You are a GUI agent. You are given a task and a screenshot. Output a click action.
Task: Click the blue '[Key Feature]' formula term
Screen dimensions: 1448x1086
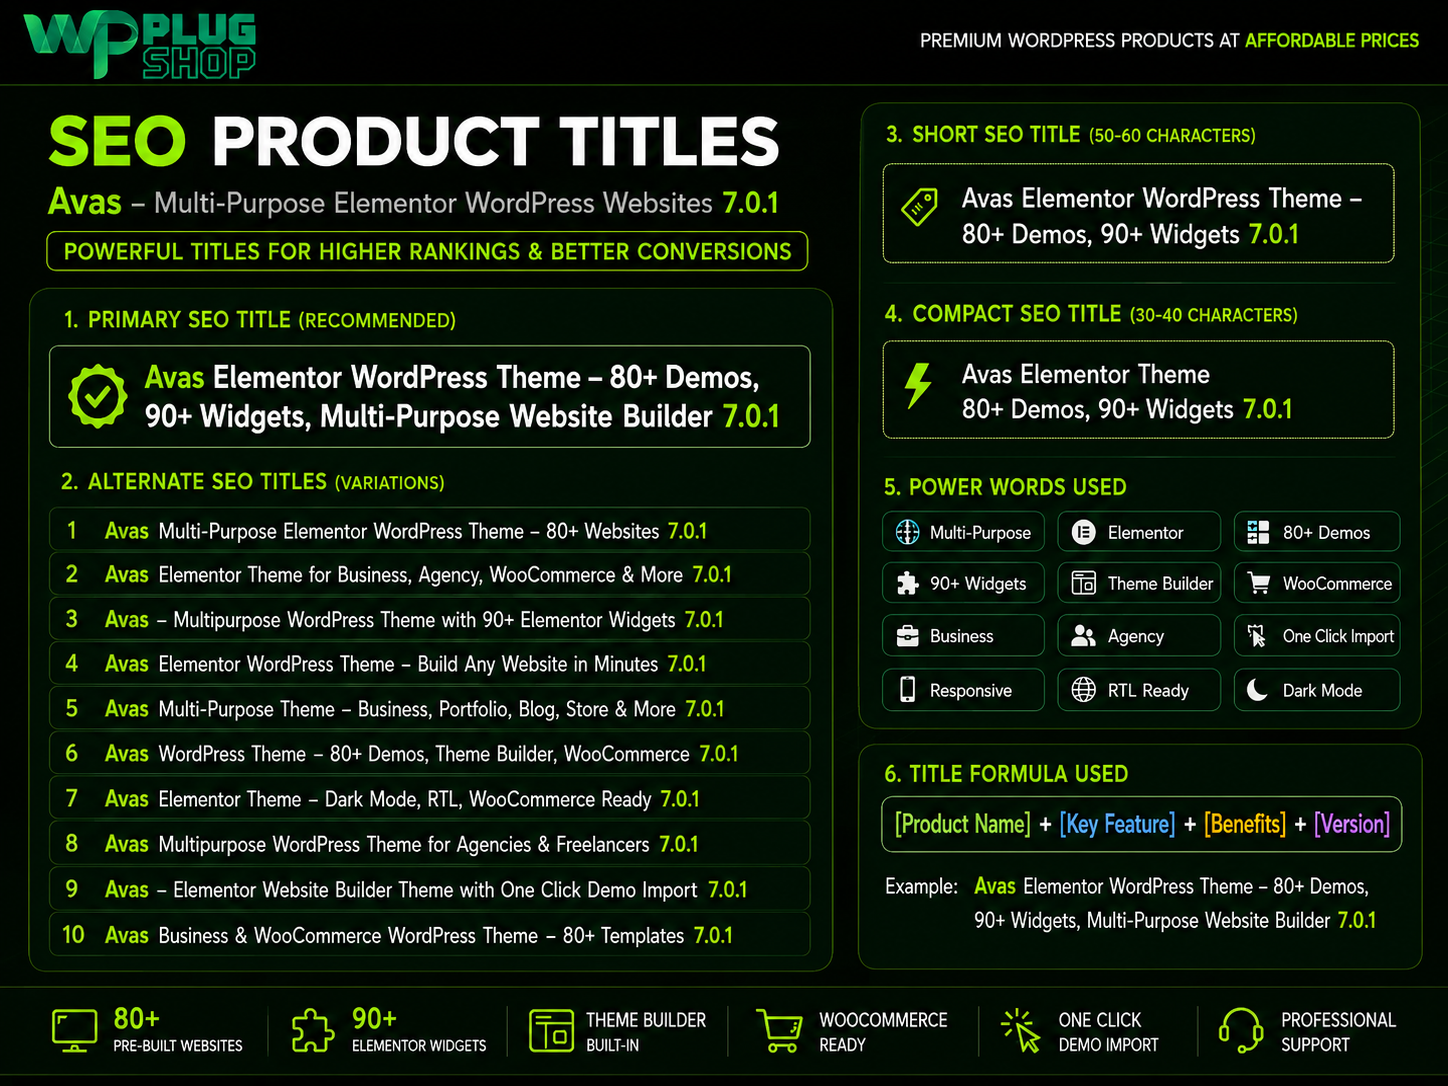(x=1117, y=824)
